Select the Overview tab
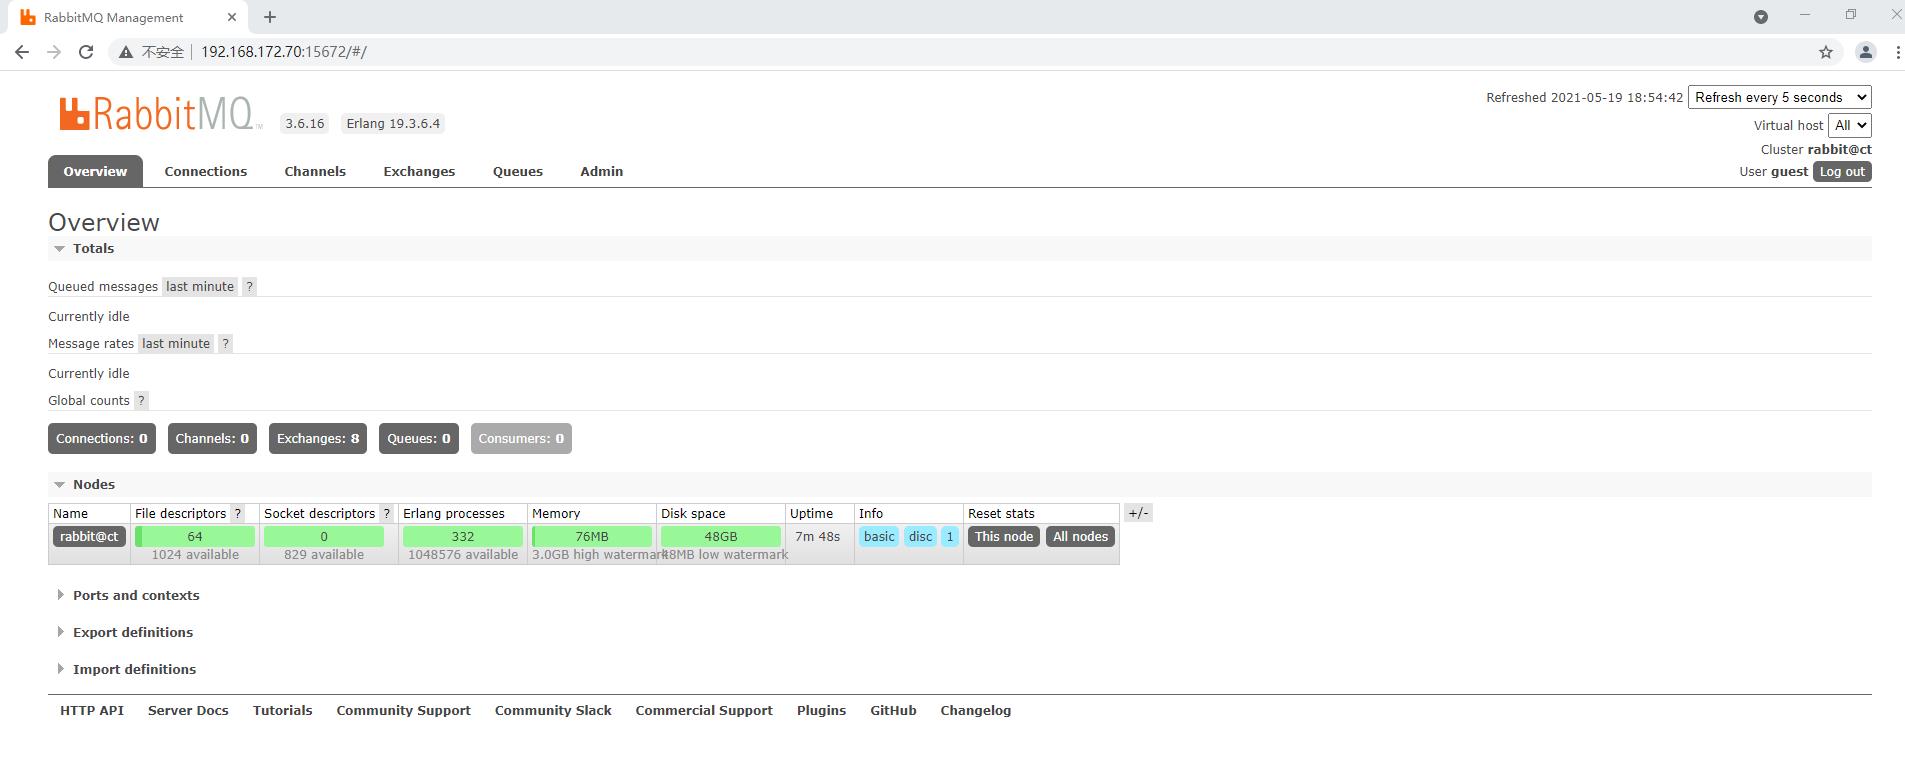This screenshot has height=779, width=1905. [95, 171]
